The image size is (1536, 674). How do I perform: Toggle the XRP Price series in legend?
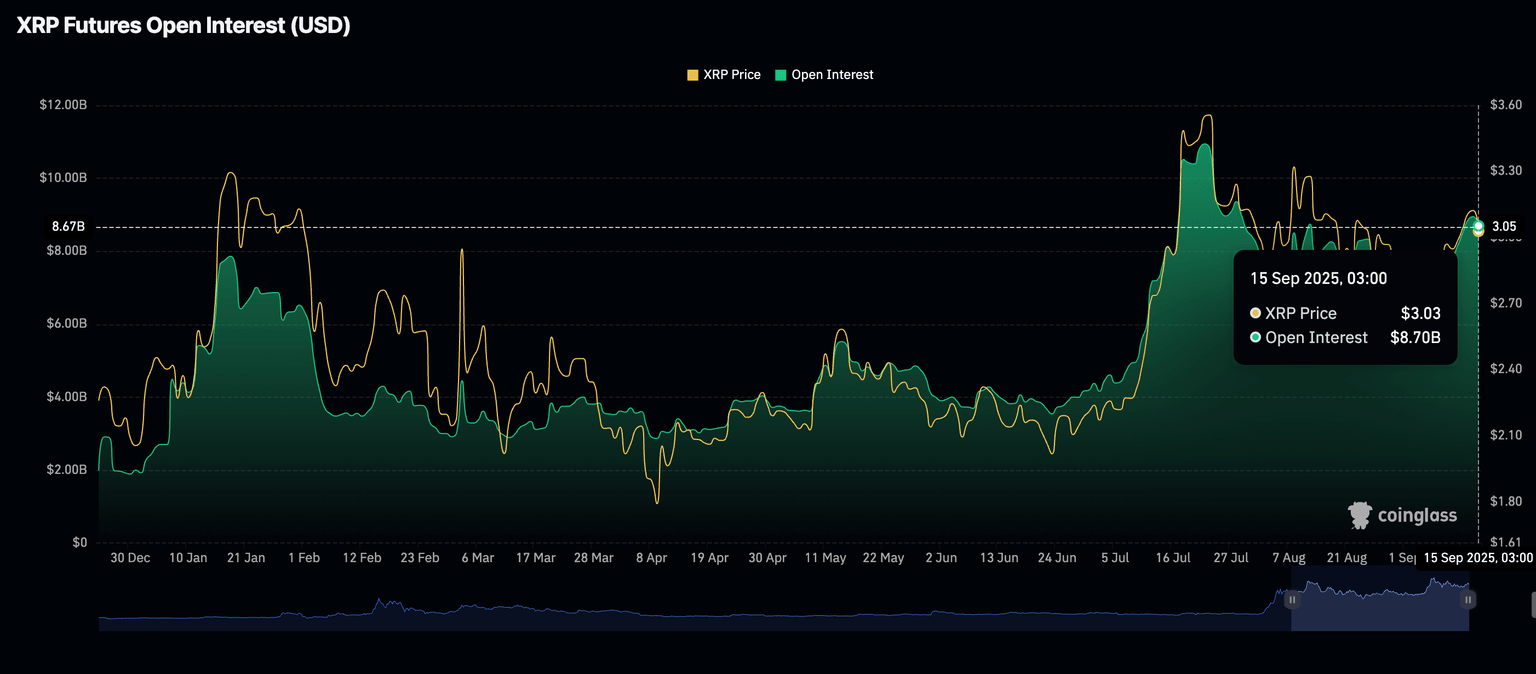pos(723,75)
